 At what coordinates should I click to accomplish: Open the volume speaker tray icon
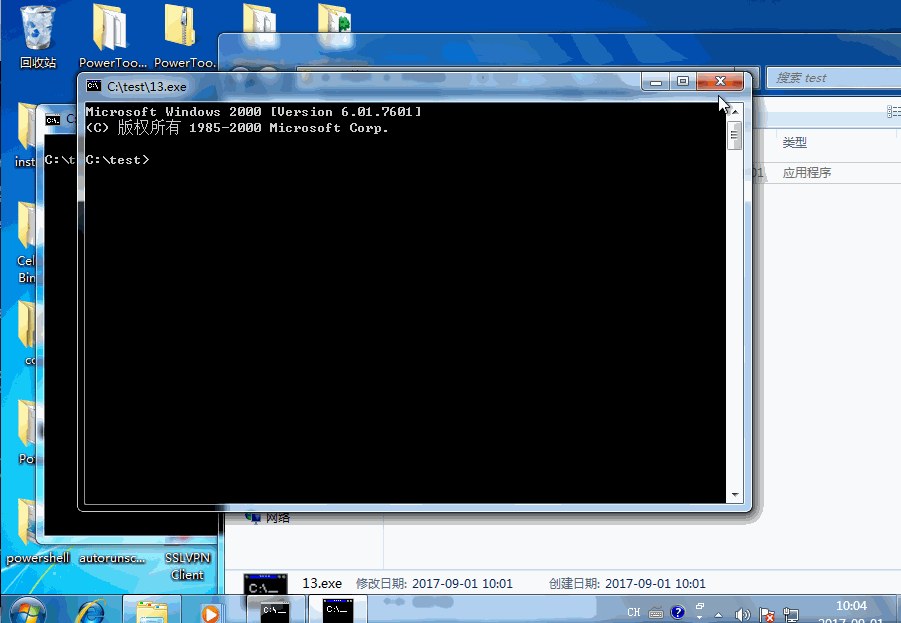pyautogui.click(x=742, y=614)
